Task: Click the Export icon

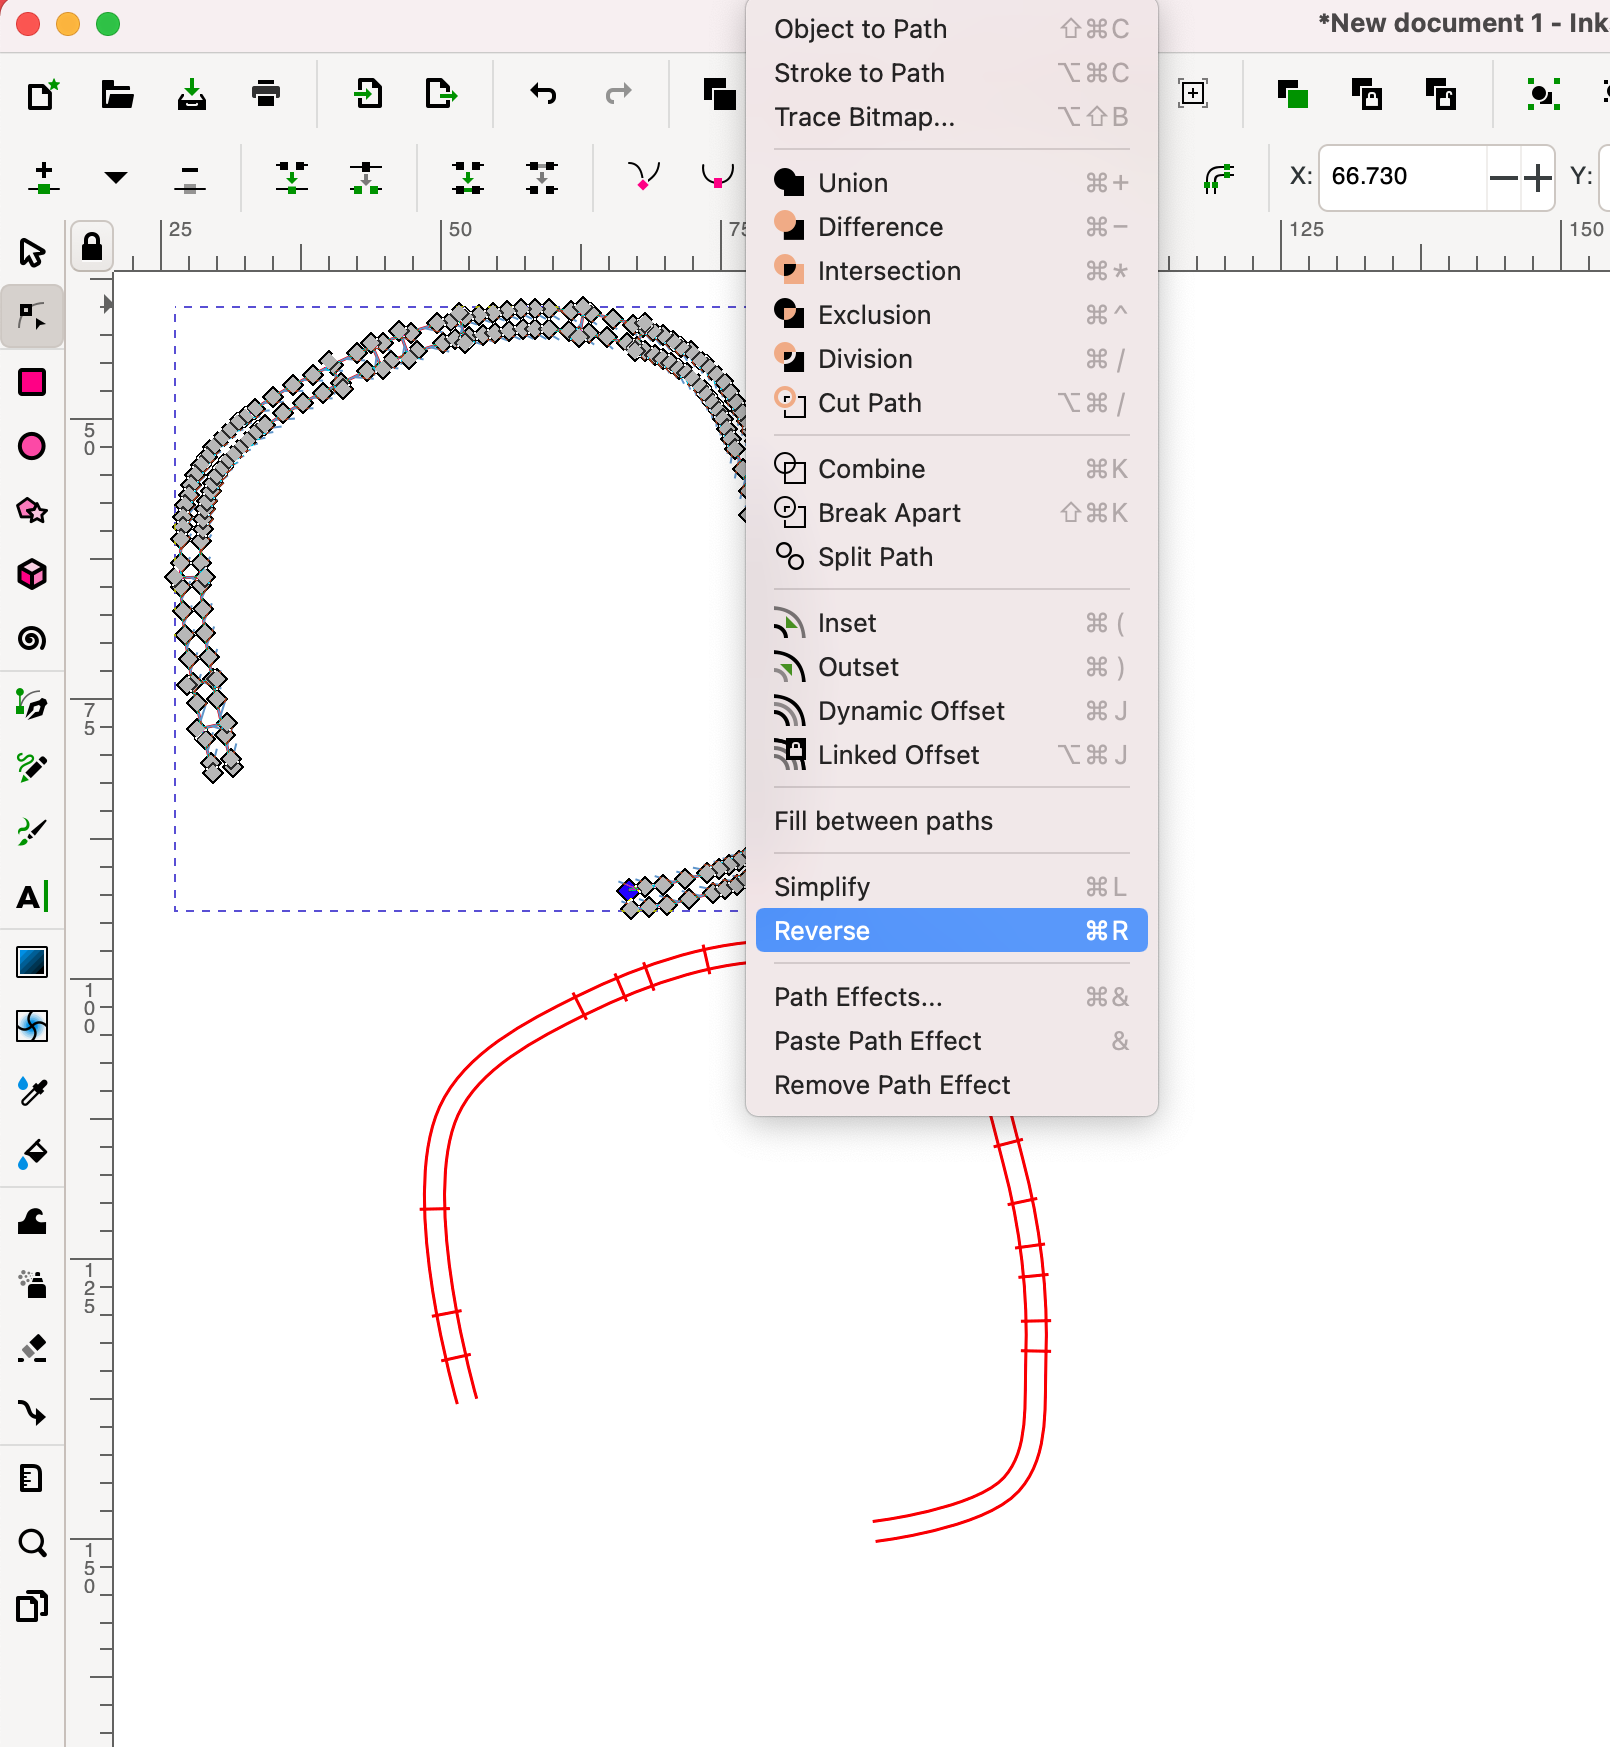Action: pyautogui.click(x=441, y=94)
